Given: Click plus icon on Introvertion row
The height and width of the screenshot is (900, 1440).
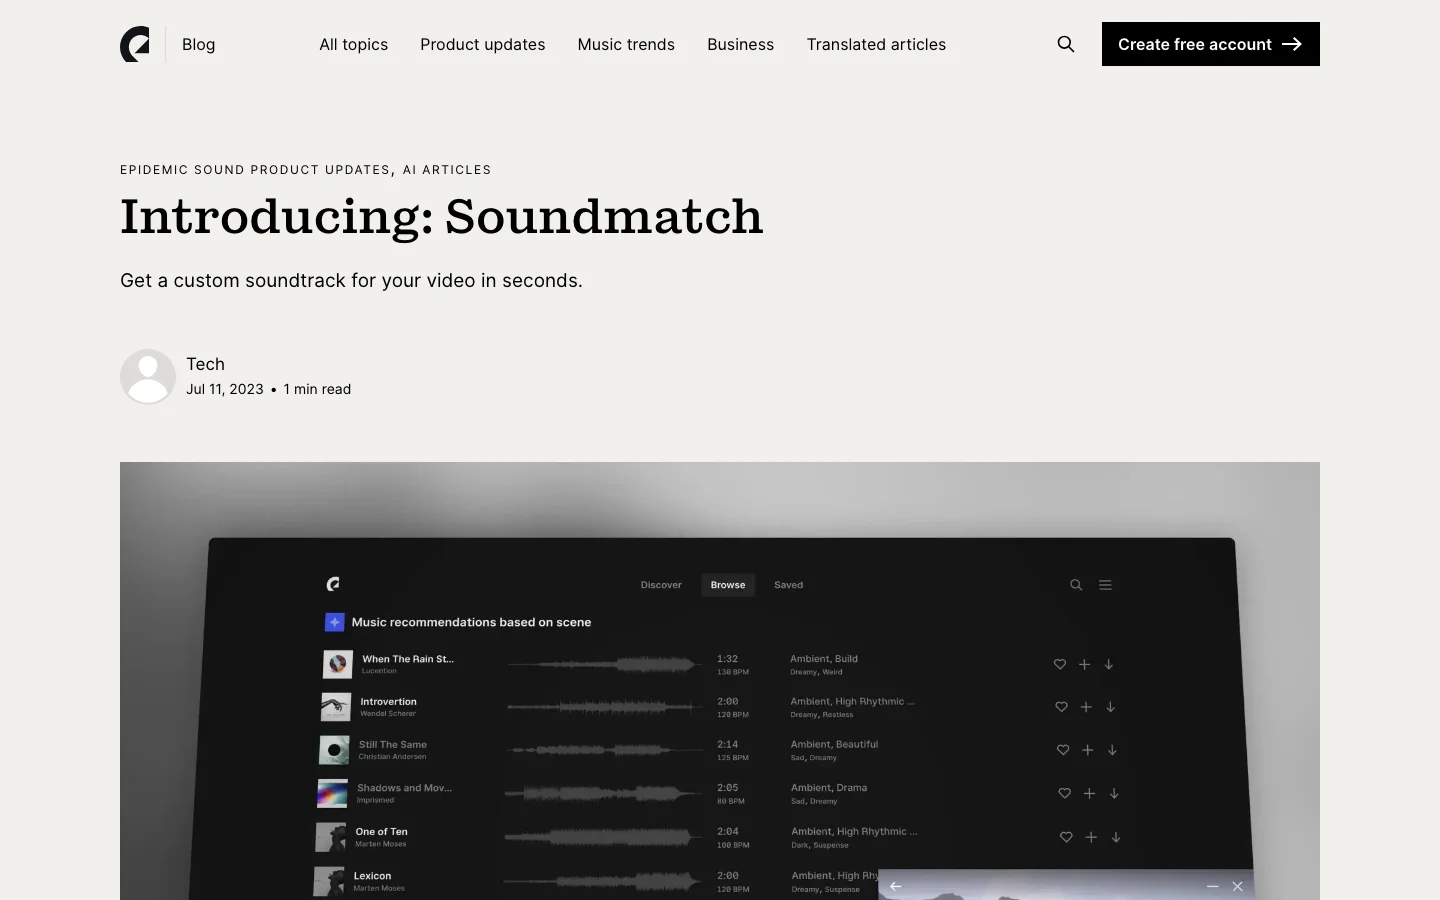Looking at the screenshot, I should 1086,707.
